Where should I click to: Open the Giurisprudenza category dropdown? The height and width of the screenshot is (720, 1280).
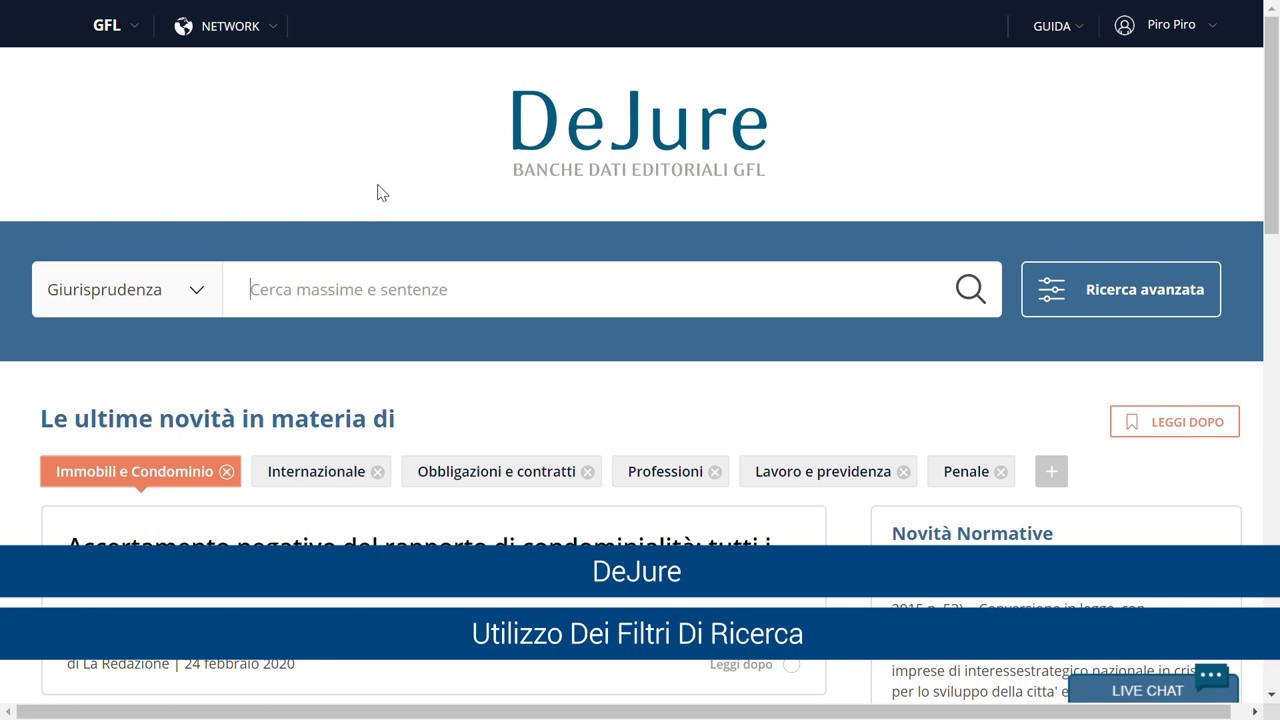[x=127, y=289]
